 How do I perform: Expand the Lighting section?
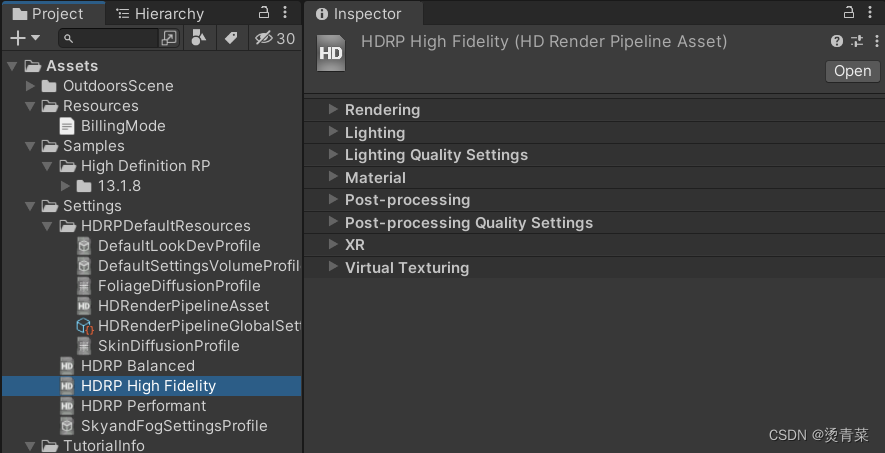[x=334, y=132]
